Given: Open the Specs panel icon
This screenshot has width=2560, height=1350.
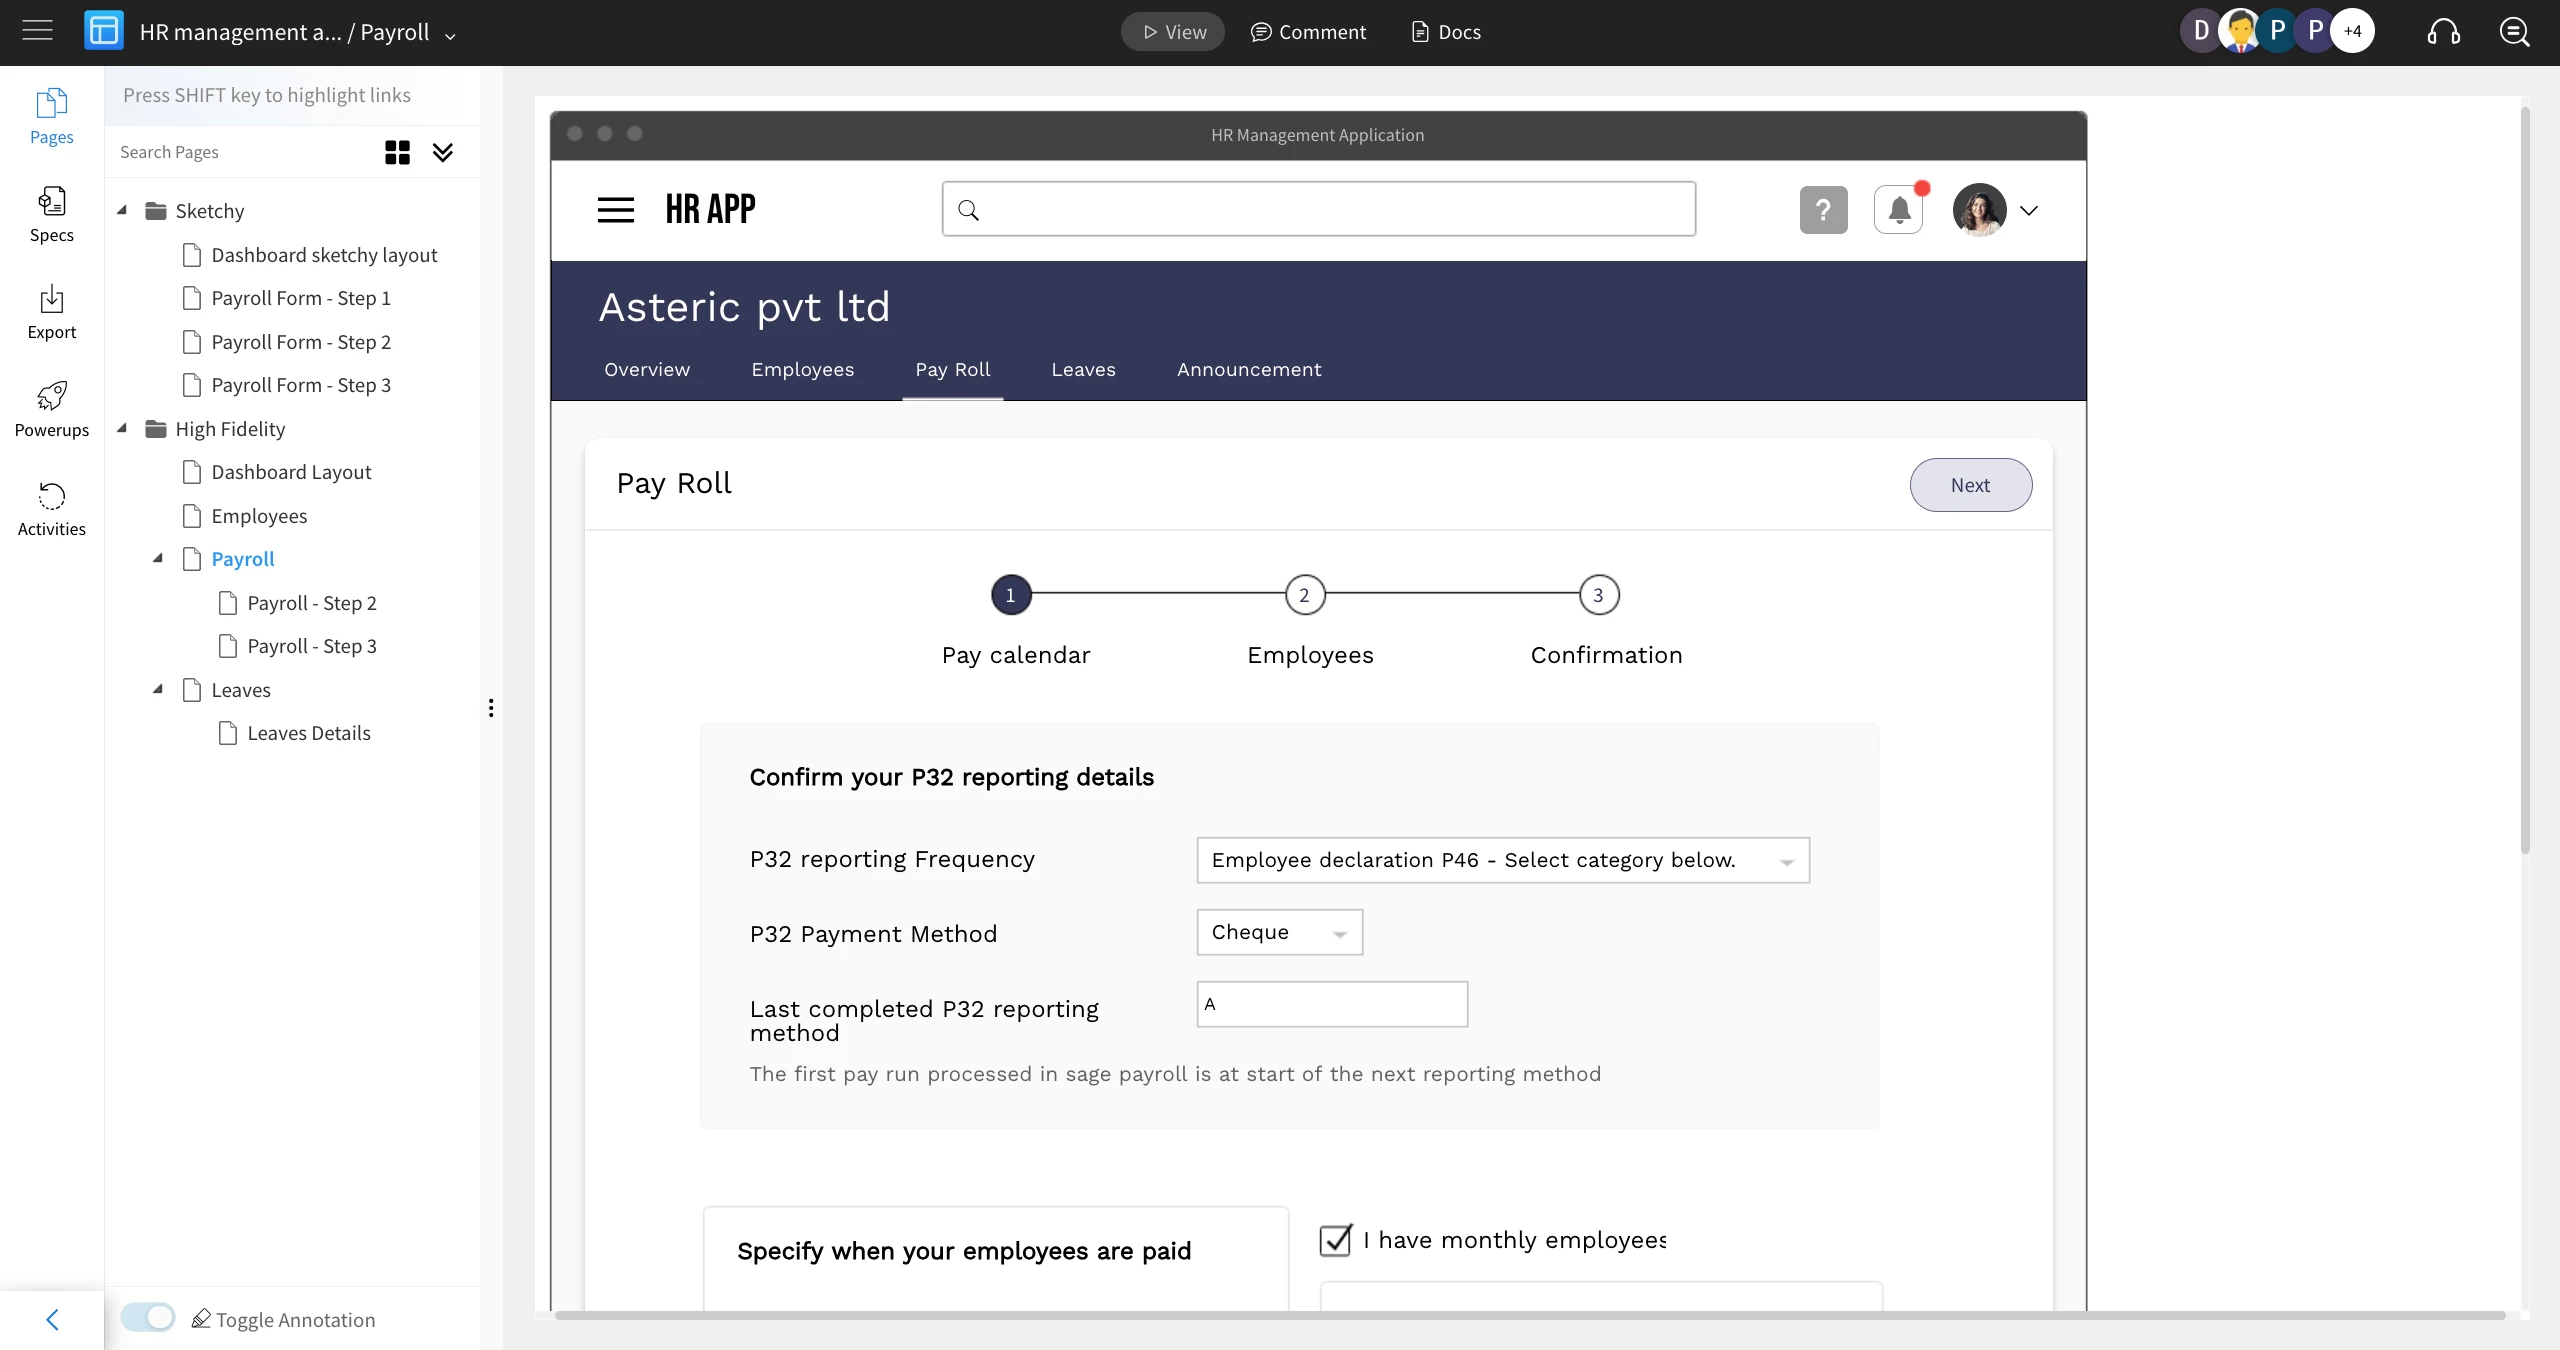Looking at the screenshot, I should 51,213.
